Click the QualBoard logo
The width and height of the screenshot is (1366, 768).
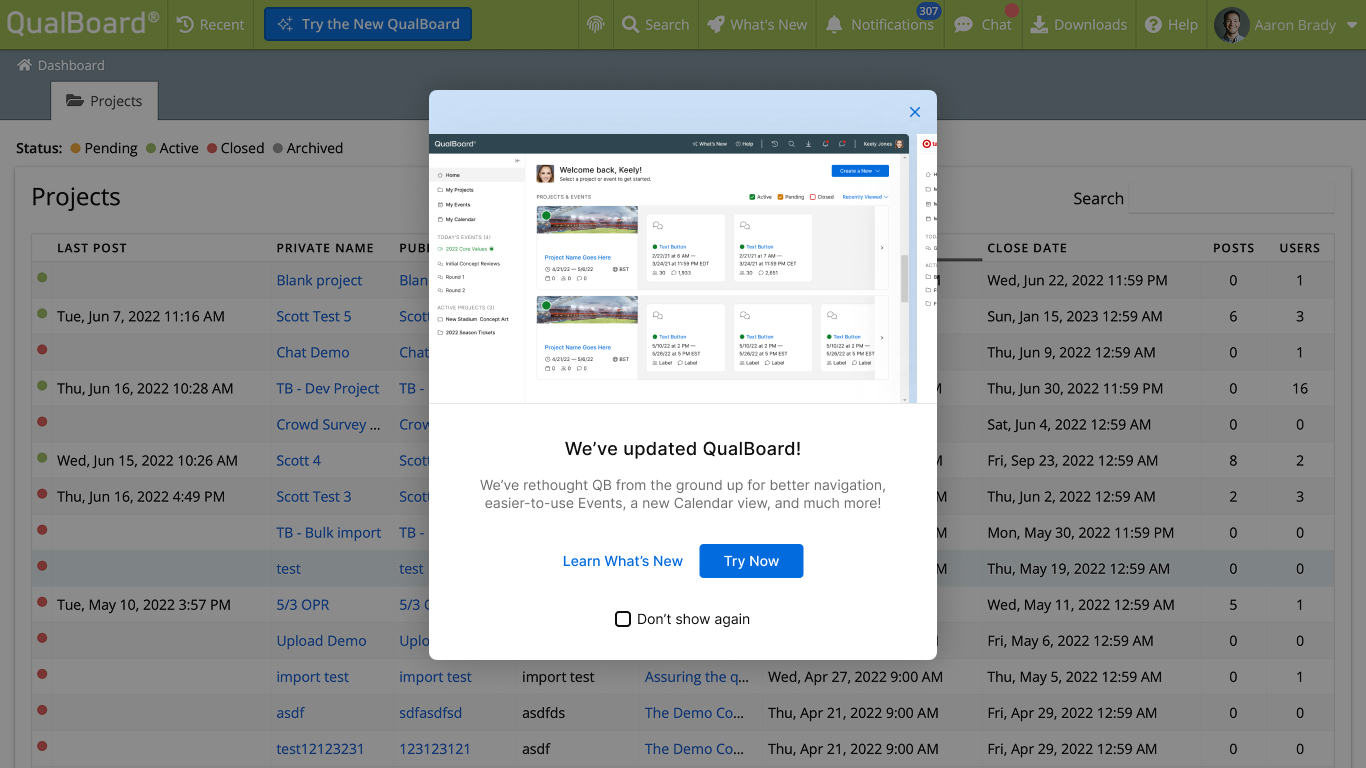pos(83,22)
